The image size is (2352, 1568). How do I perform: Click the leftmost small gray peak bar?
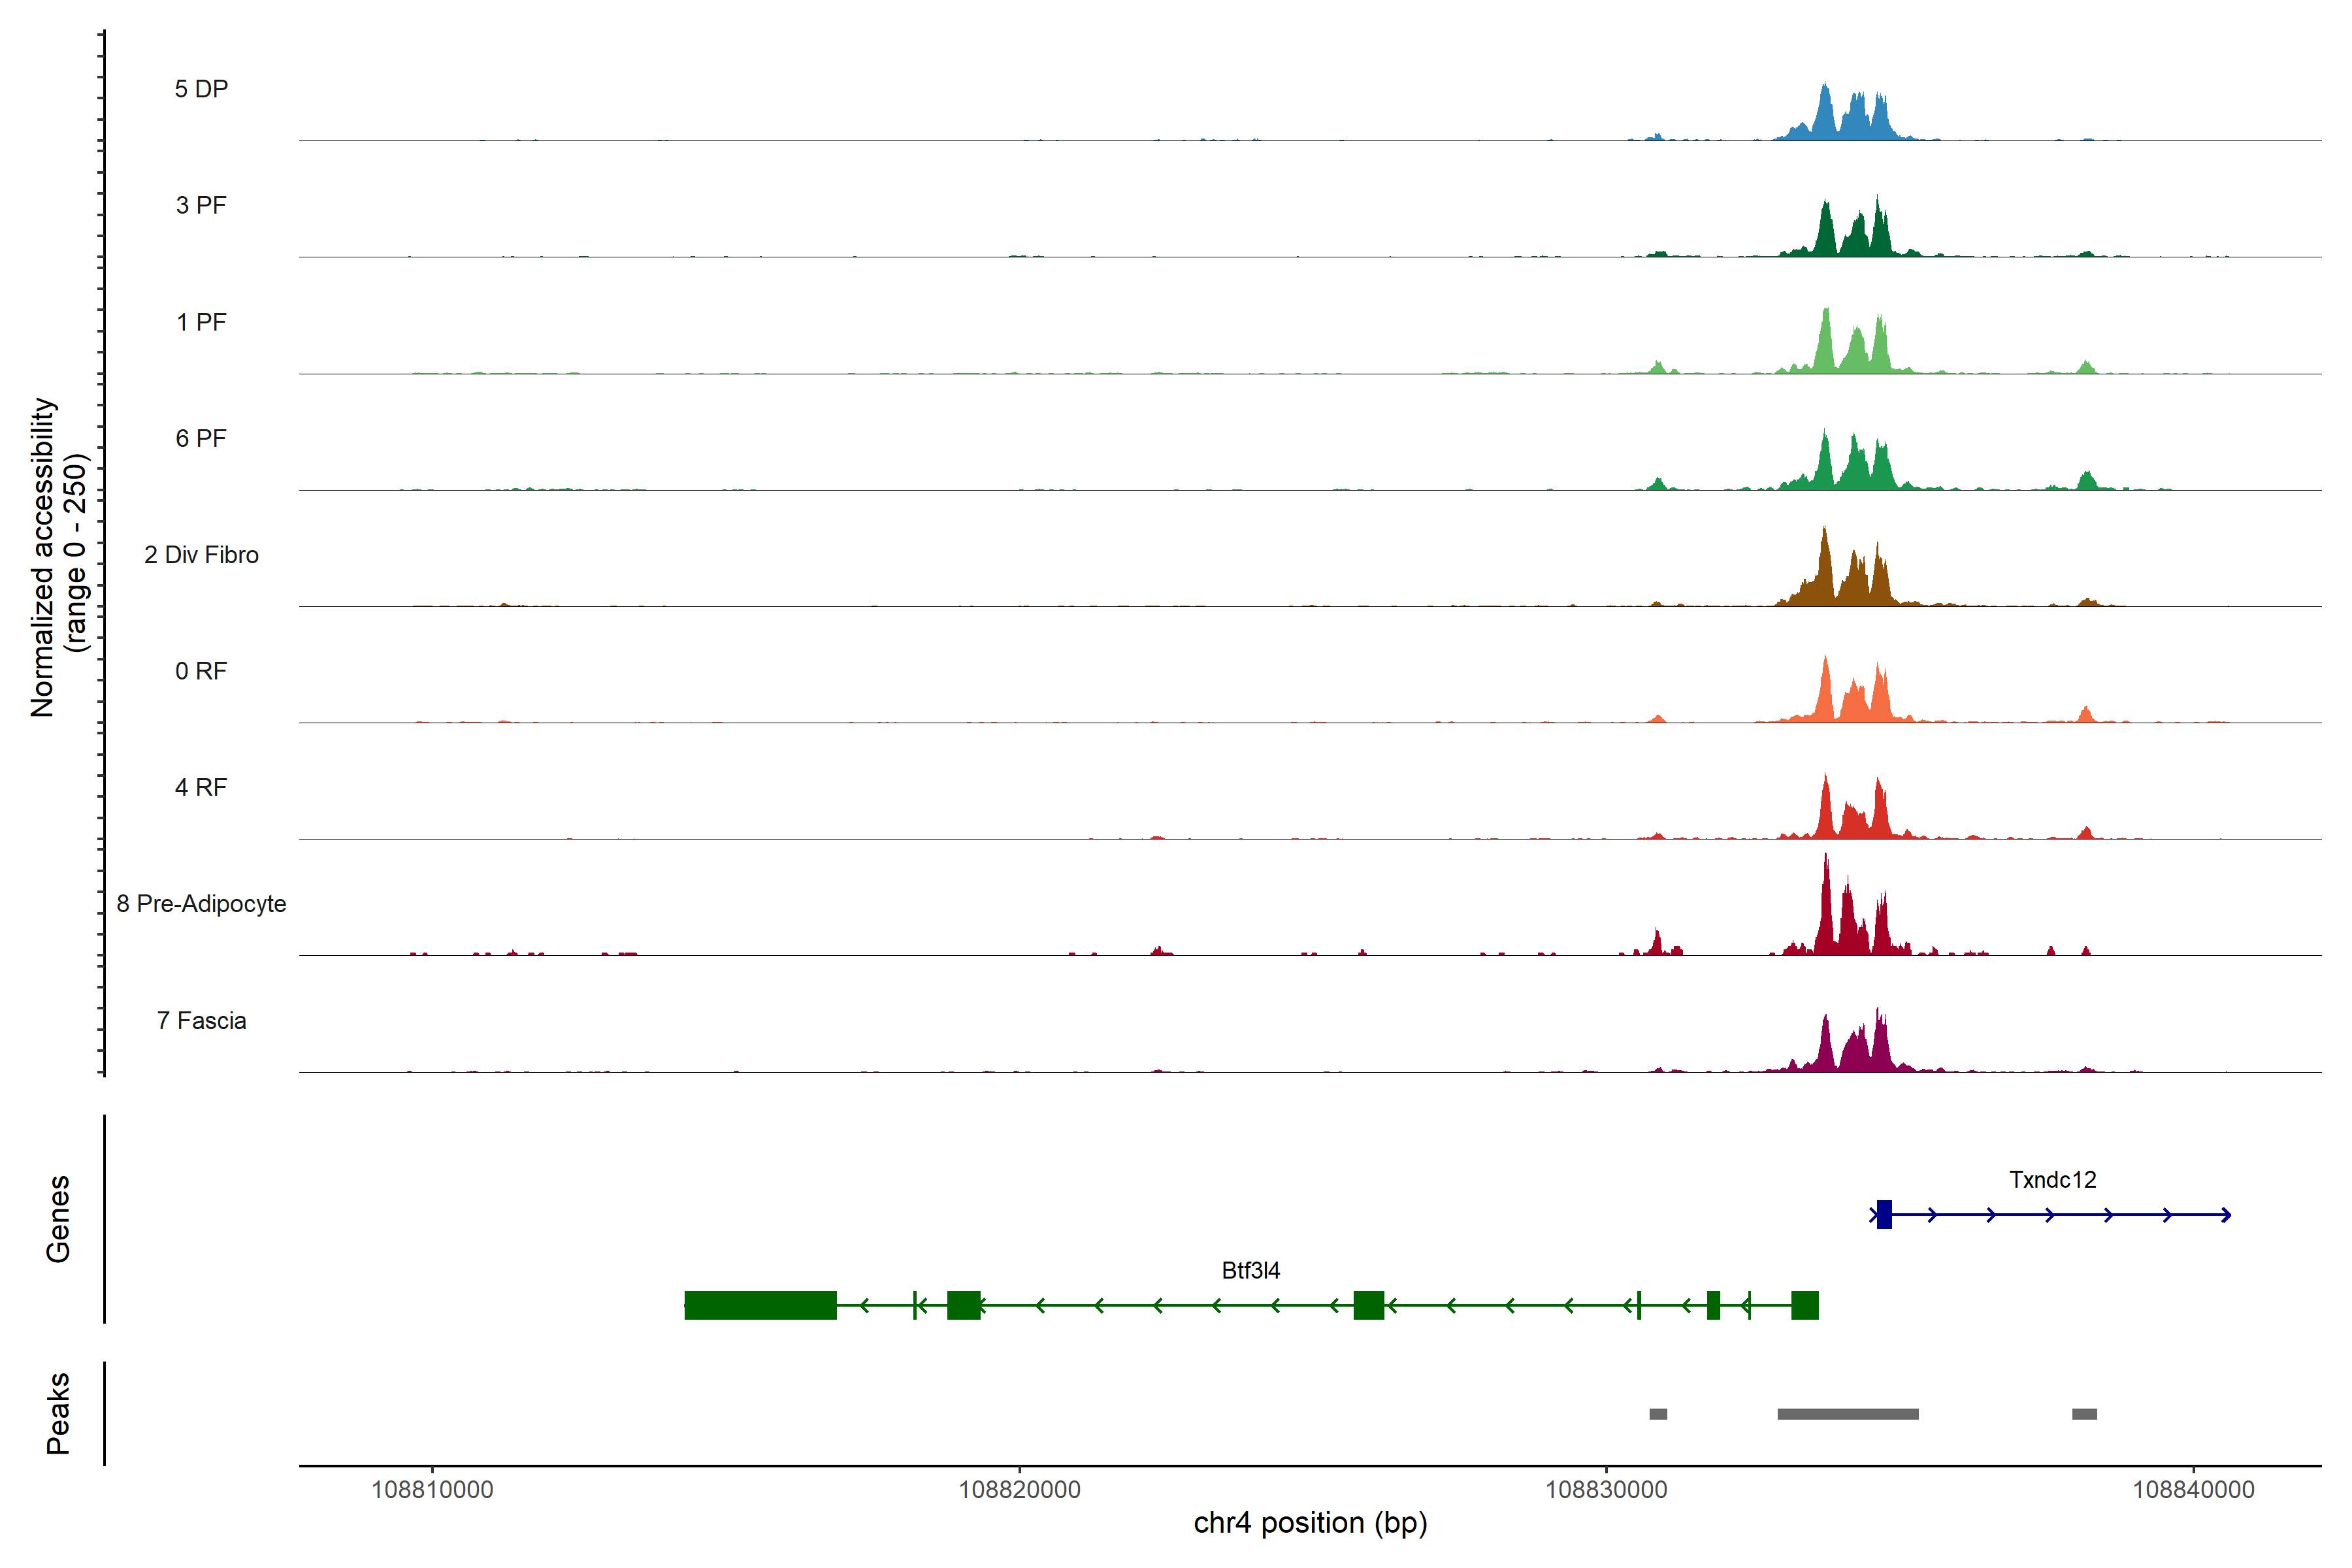pos(1658,1414)
